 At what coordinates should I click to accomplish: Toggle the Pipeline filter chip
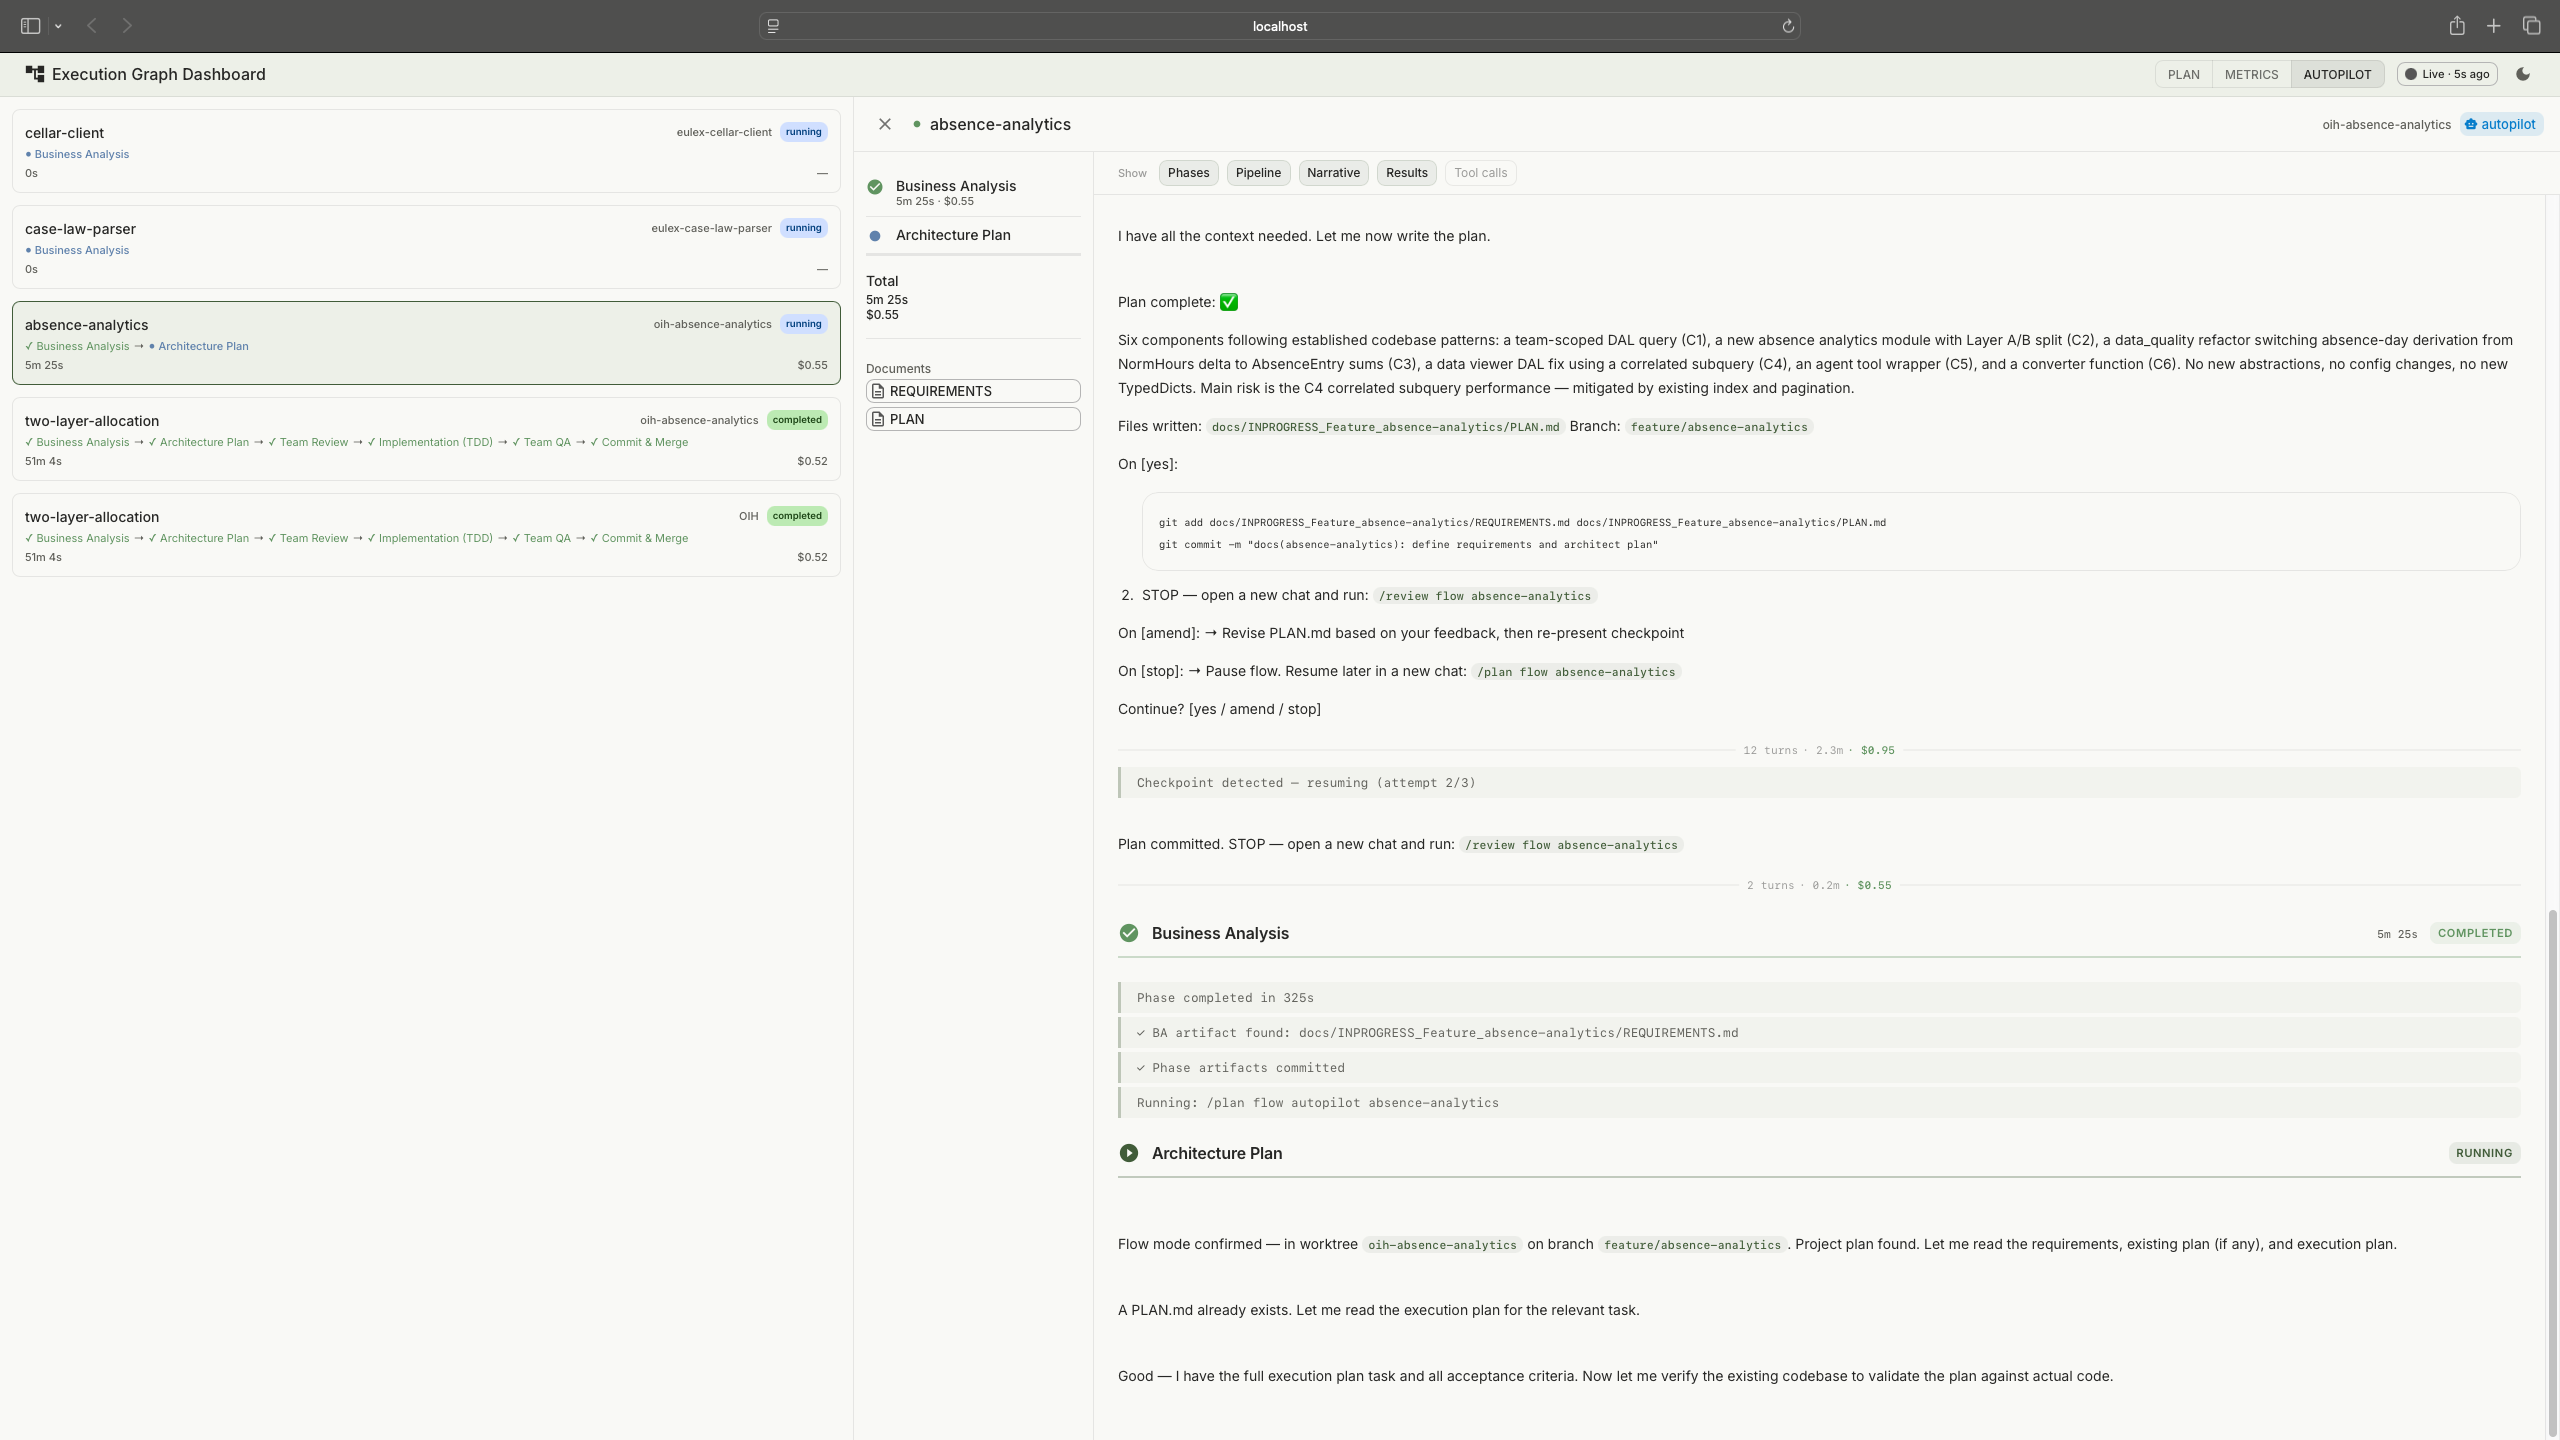point(1257,172)
